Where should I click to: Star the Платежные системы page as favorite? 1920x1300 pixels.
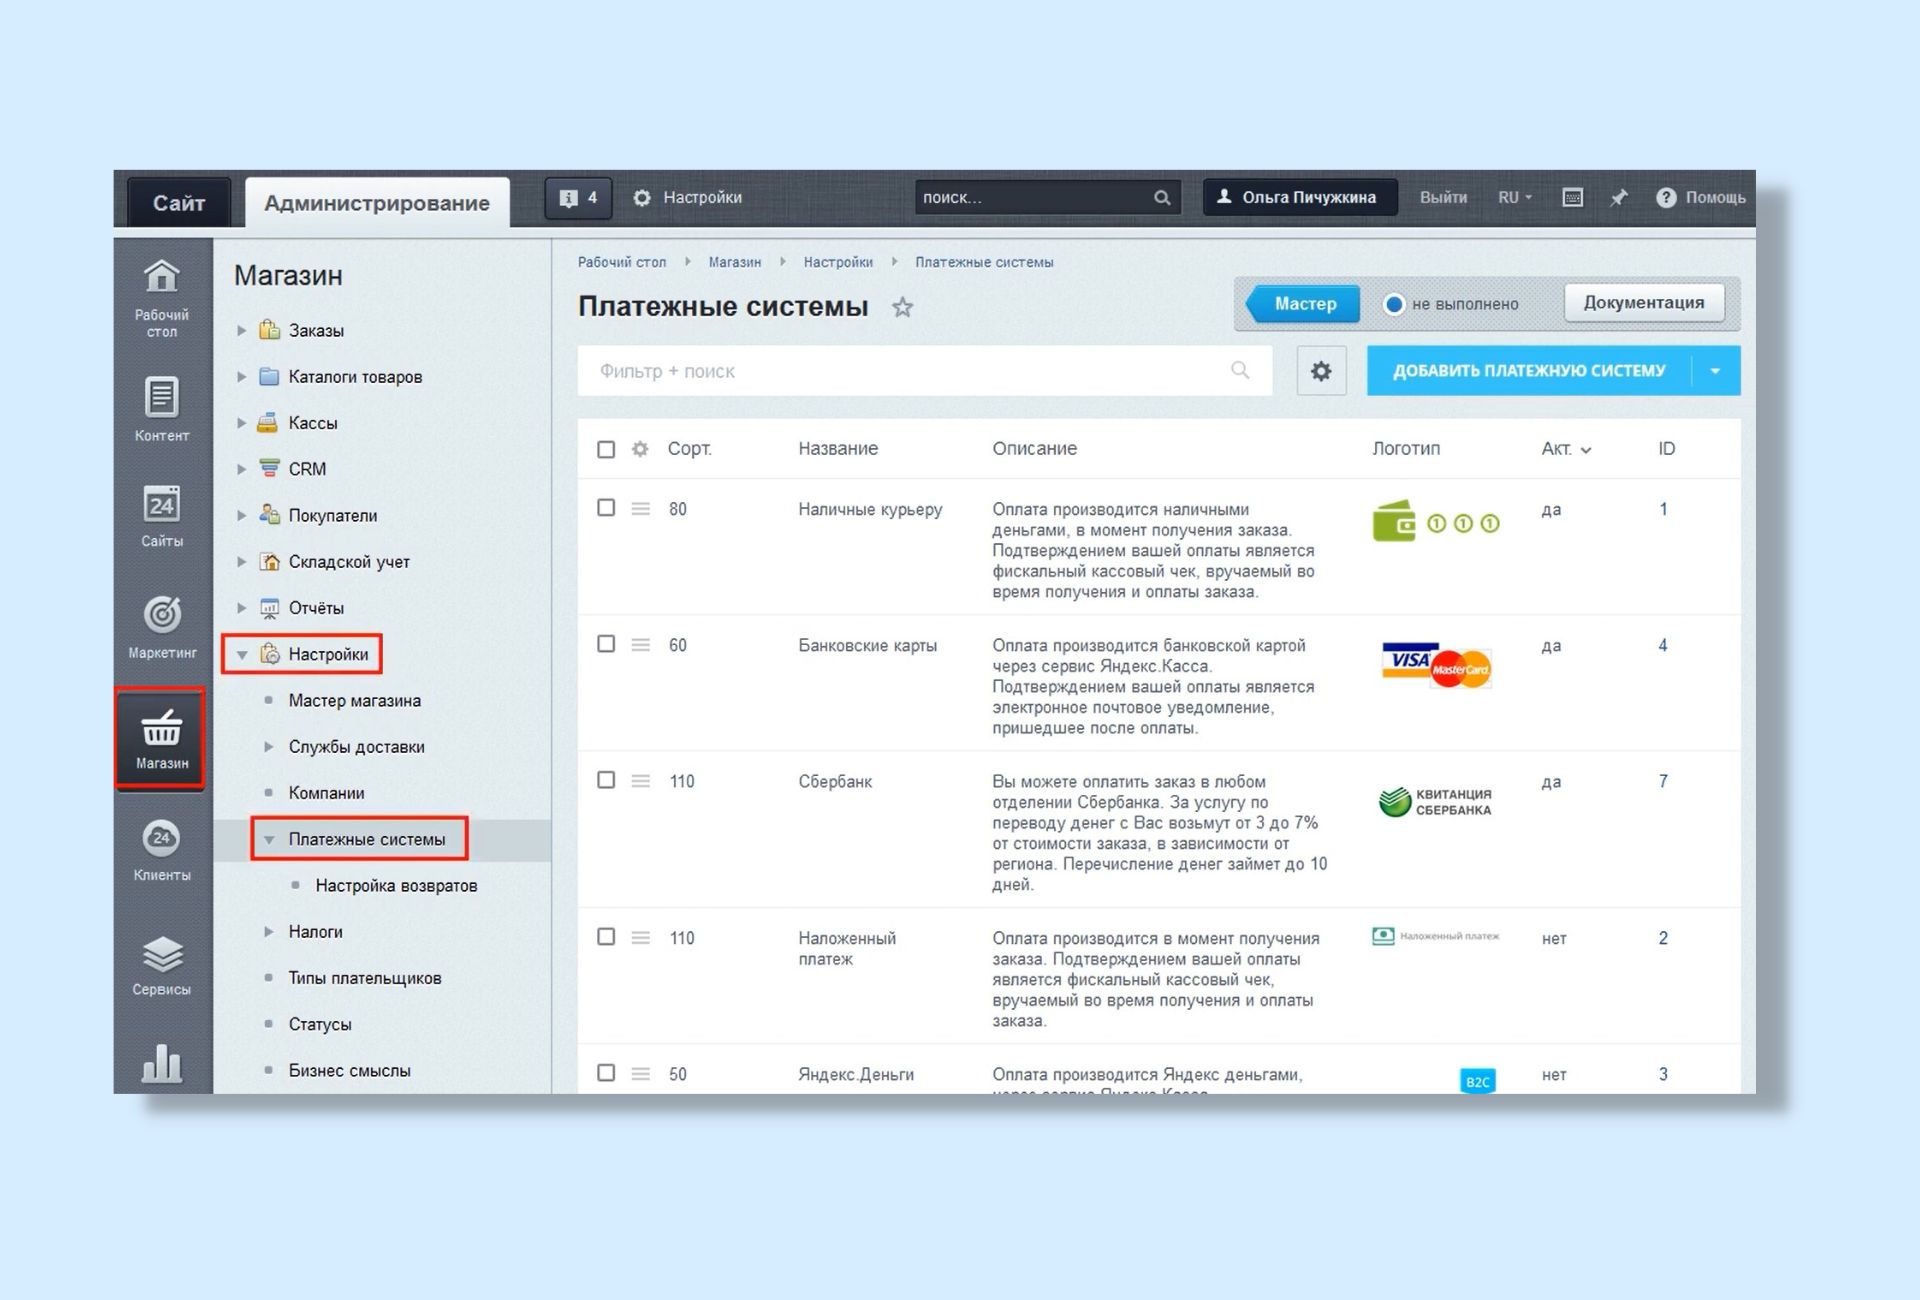tap(902, 307)
